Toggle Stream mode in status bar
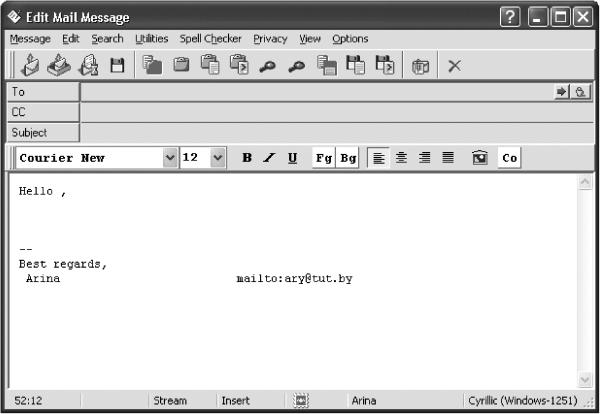The height and width of the screenshot is (414, 600). point(170,401)
